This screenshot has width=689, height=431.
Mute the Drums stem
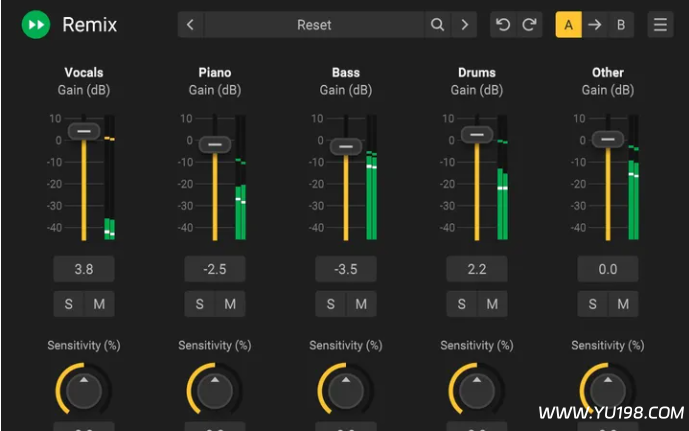pyautogui.click(x=492, y=304)
